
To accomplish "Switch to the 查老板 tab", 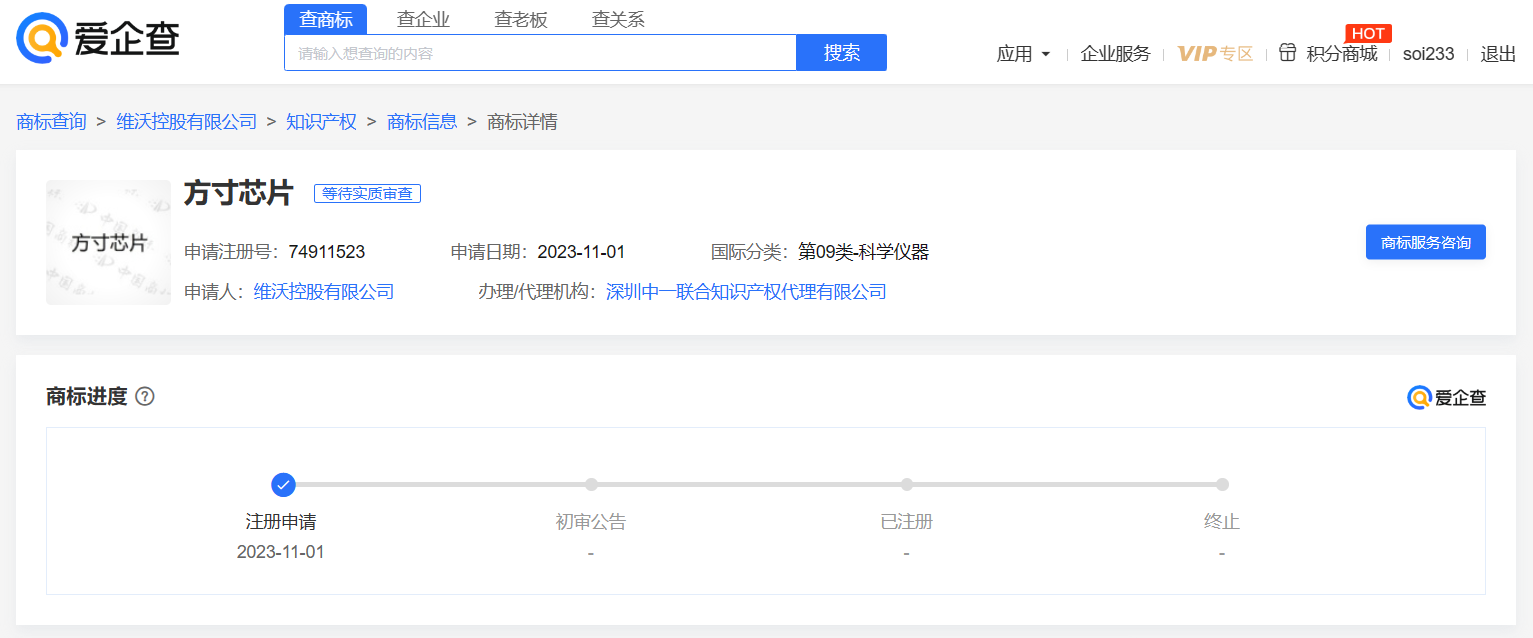I will click(521, 19).
